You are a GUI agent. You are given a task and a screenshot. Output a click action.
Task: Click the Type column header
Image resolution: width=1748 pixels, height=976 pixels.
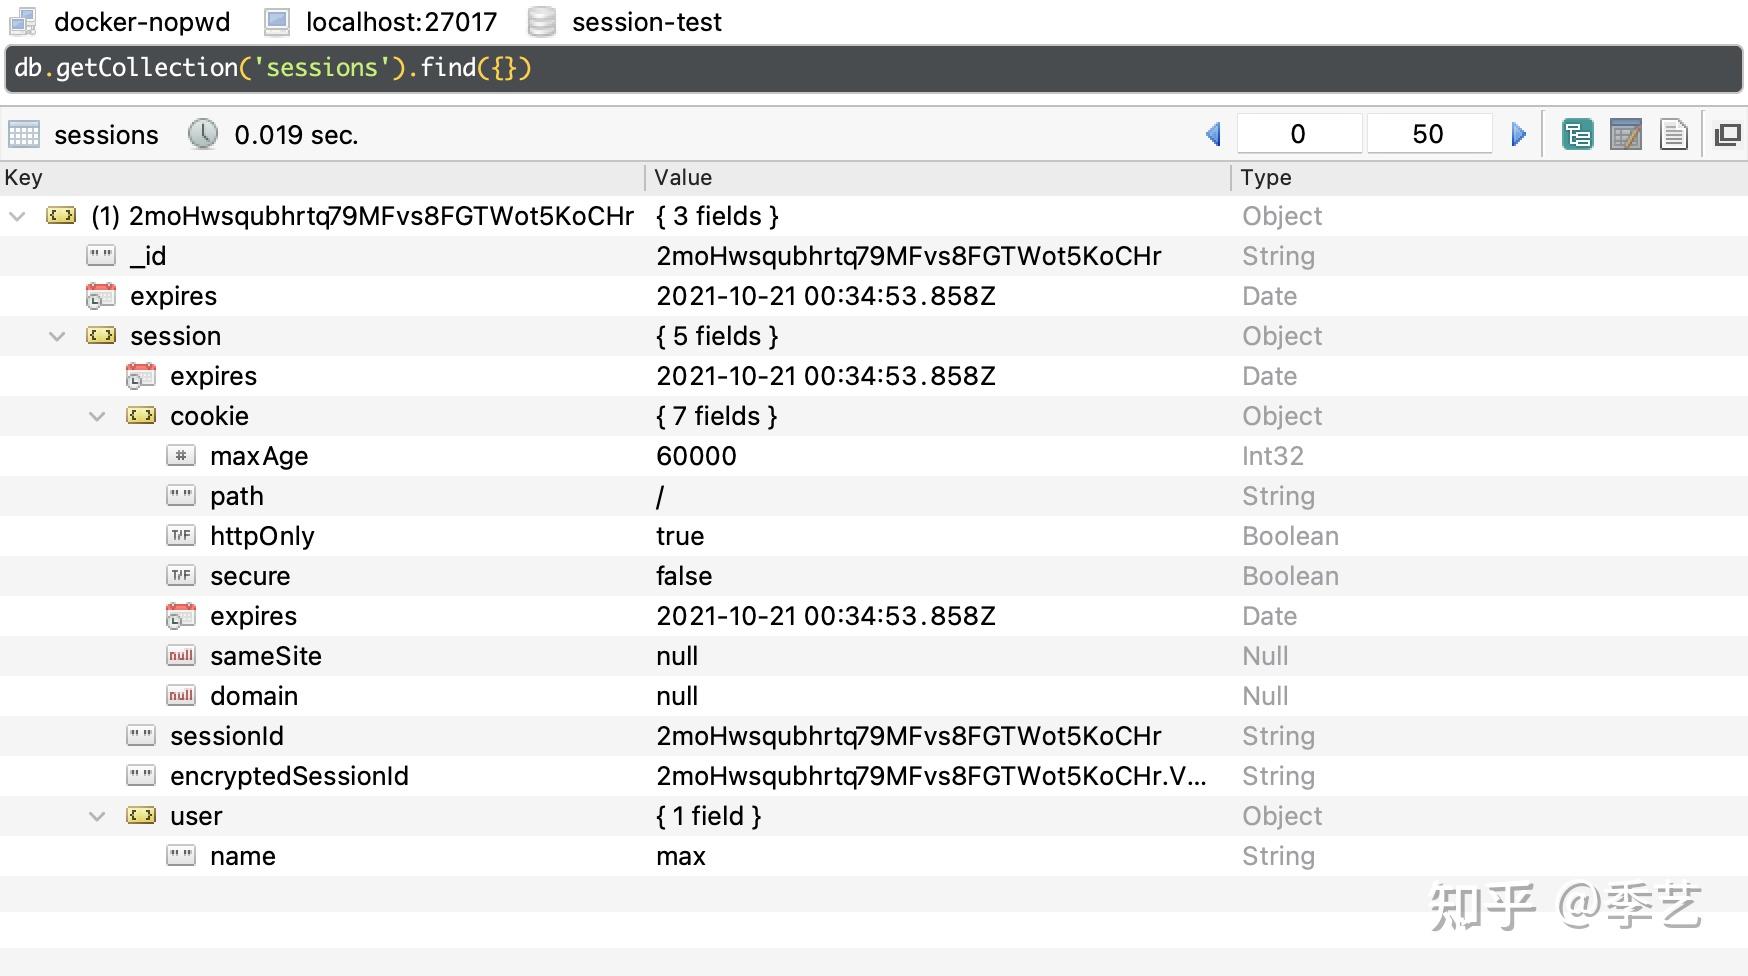[1266, 178]
